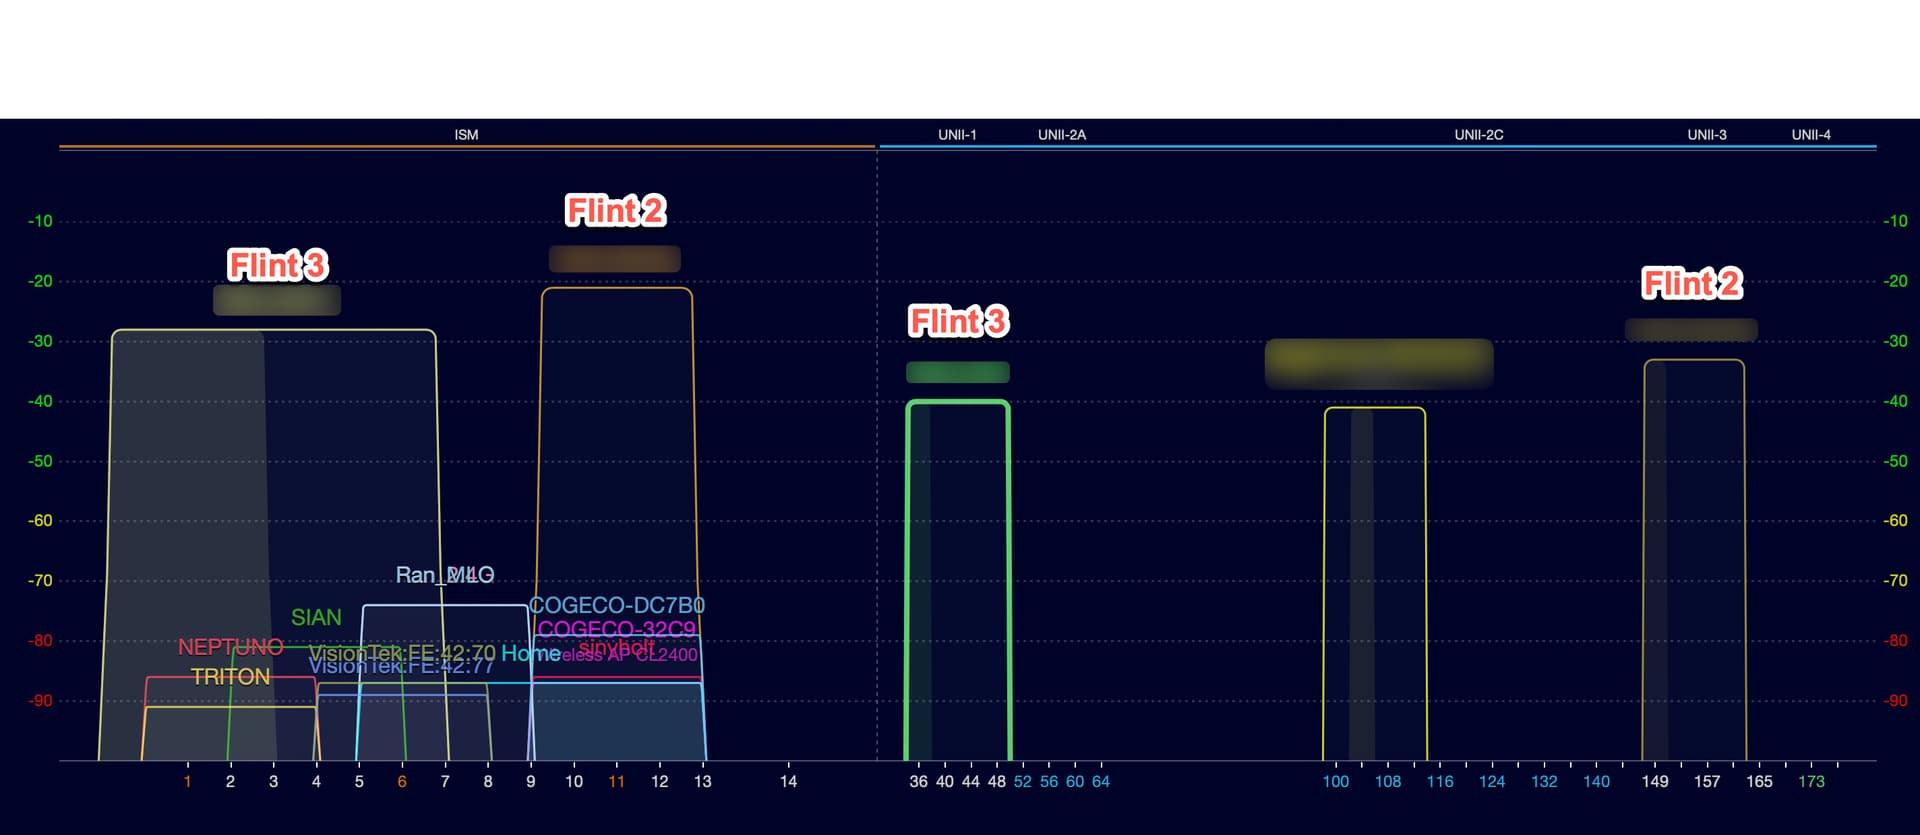The width and height of the screenshot is (1920, 835).
Task: Click channel 13 on the axis
Action: coord(703,782)
